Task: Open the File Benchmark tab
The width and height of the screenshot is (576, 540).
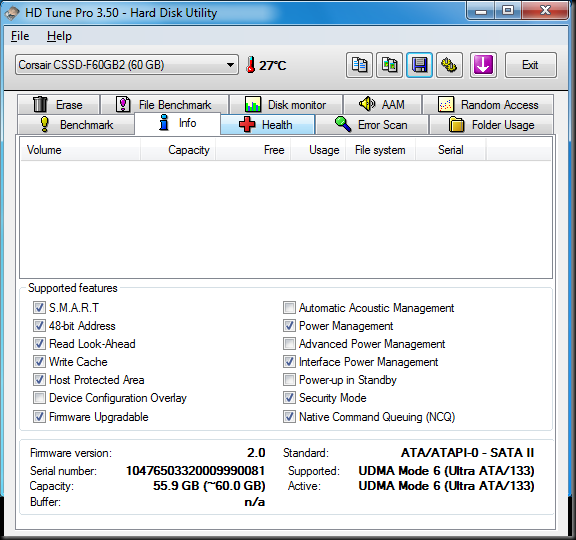Action: click(165, 105)
